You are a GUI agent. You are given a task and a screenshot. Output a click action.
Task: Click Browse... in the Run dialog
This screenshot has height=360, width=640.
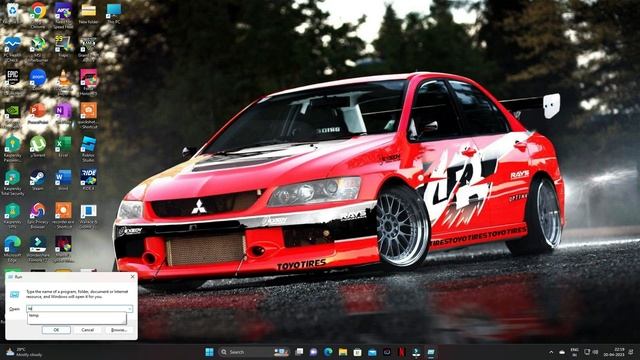119,329
